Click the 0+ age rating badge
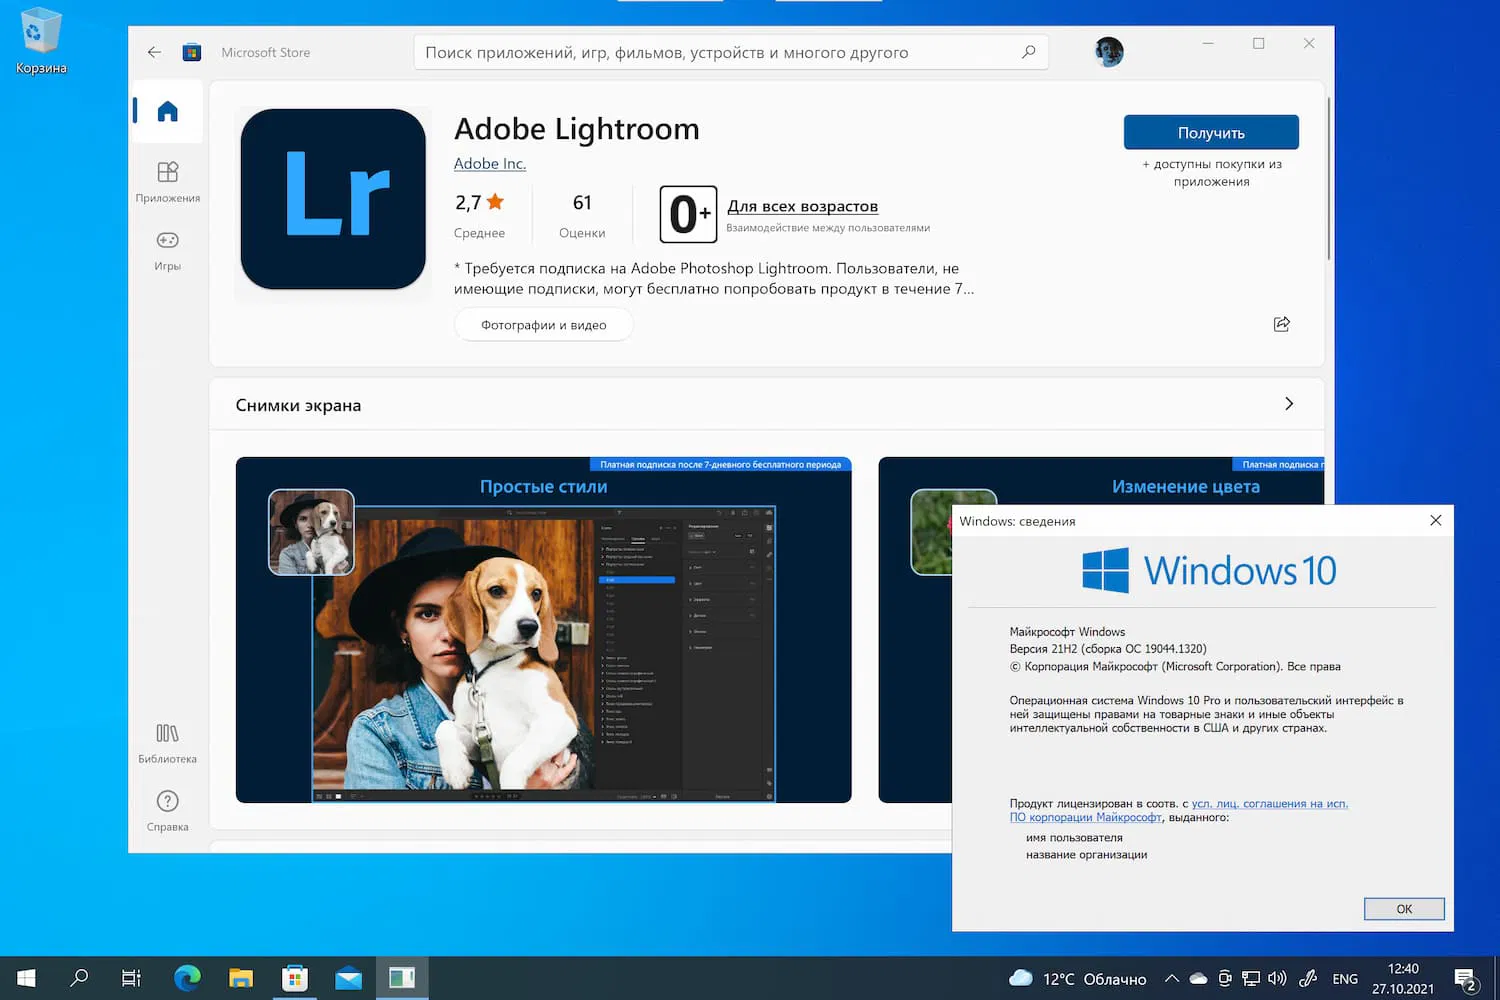This screenshot has height=1000, width=1500. coord(688,214)
